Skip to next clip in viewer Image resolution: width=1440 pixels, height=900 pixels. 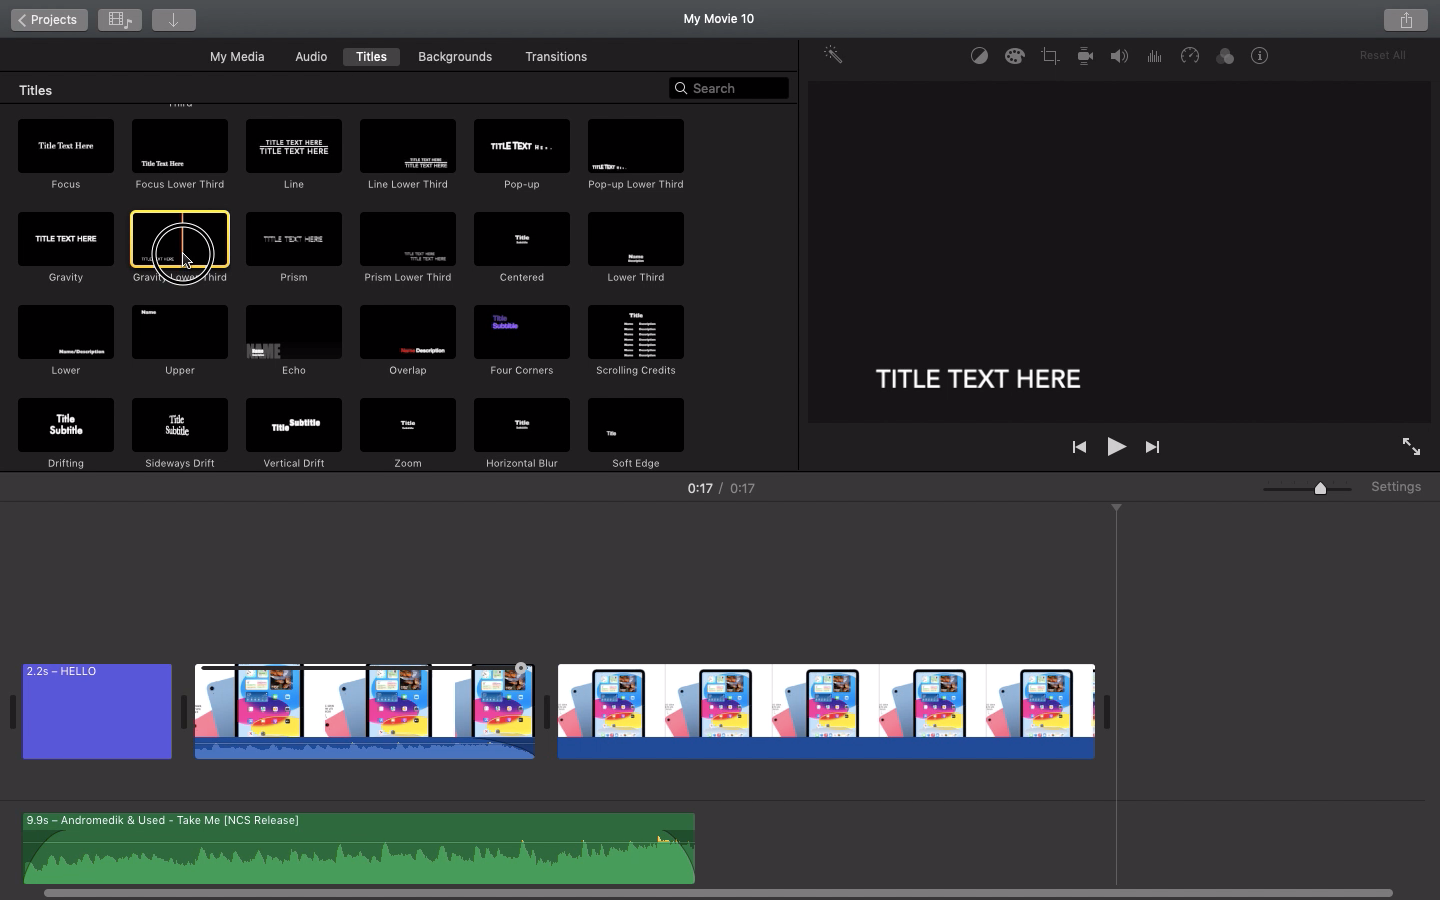(1153, 447)
